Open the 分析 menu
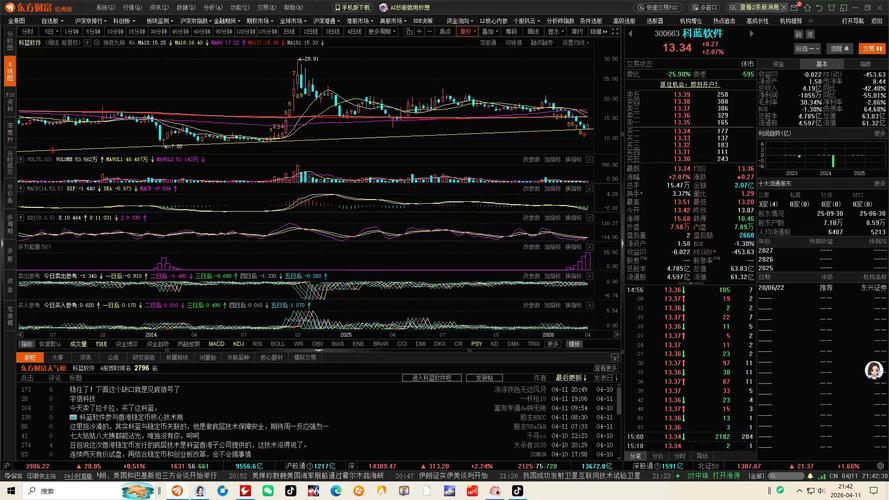 point(213,7)
